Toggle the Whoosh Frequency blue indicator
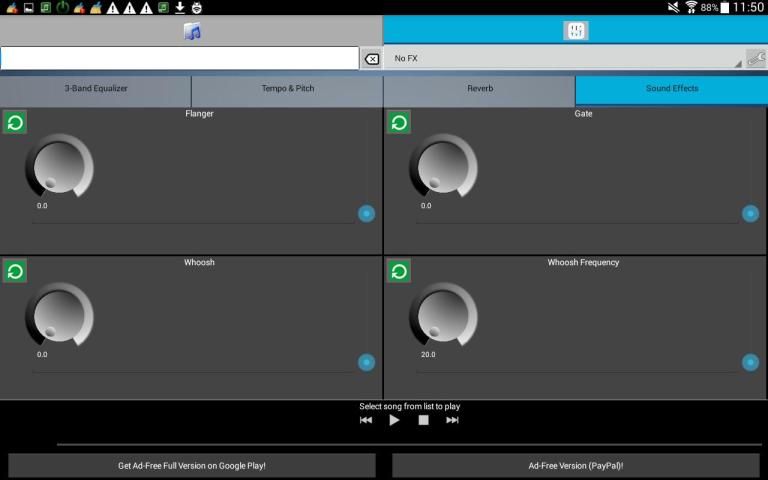 click(x=750, y=362)
